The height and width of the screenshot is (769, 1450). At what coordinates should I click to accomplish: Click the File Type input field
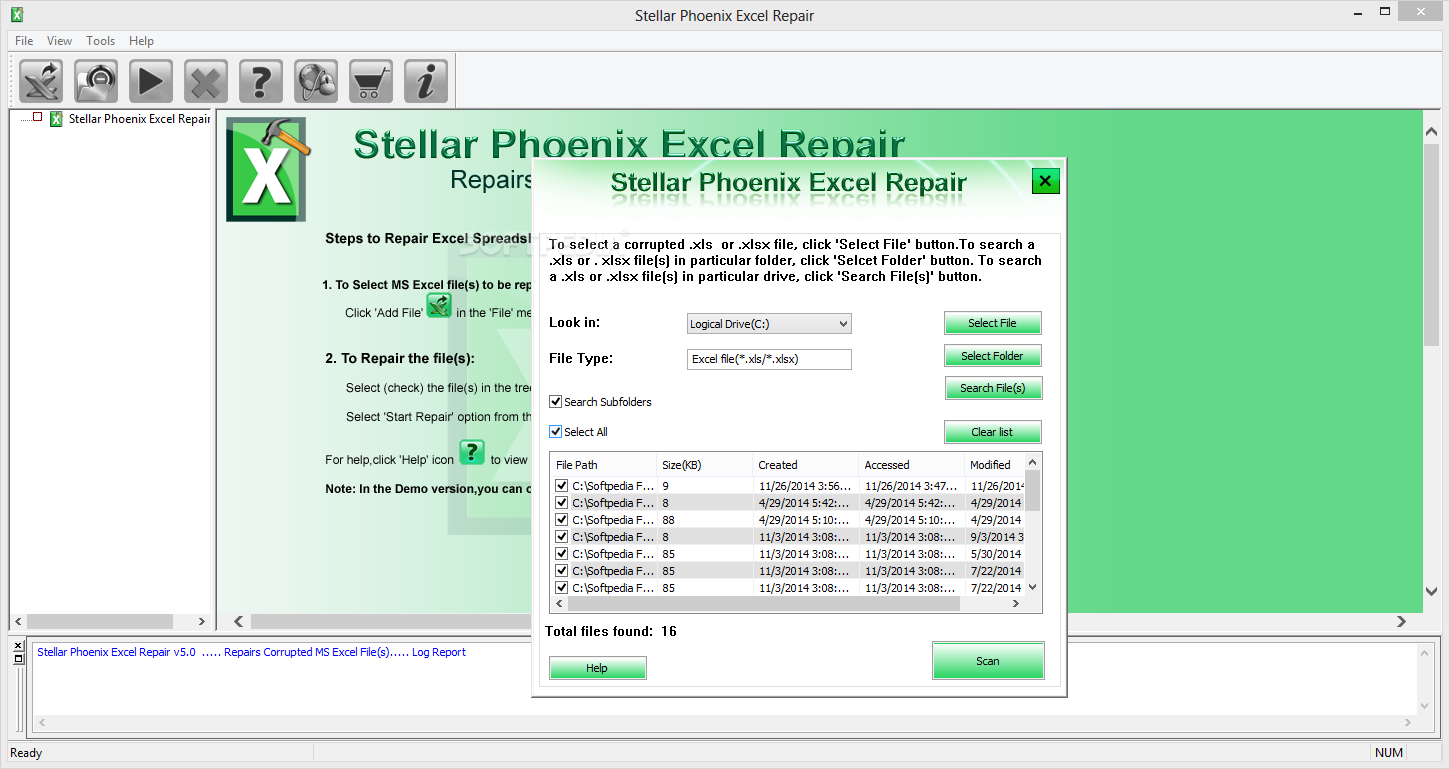coord(769,359)
